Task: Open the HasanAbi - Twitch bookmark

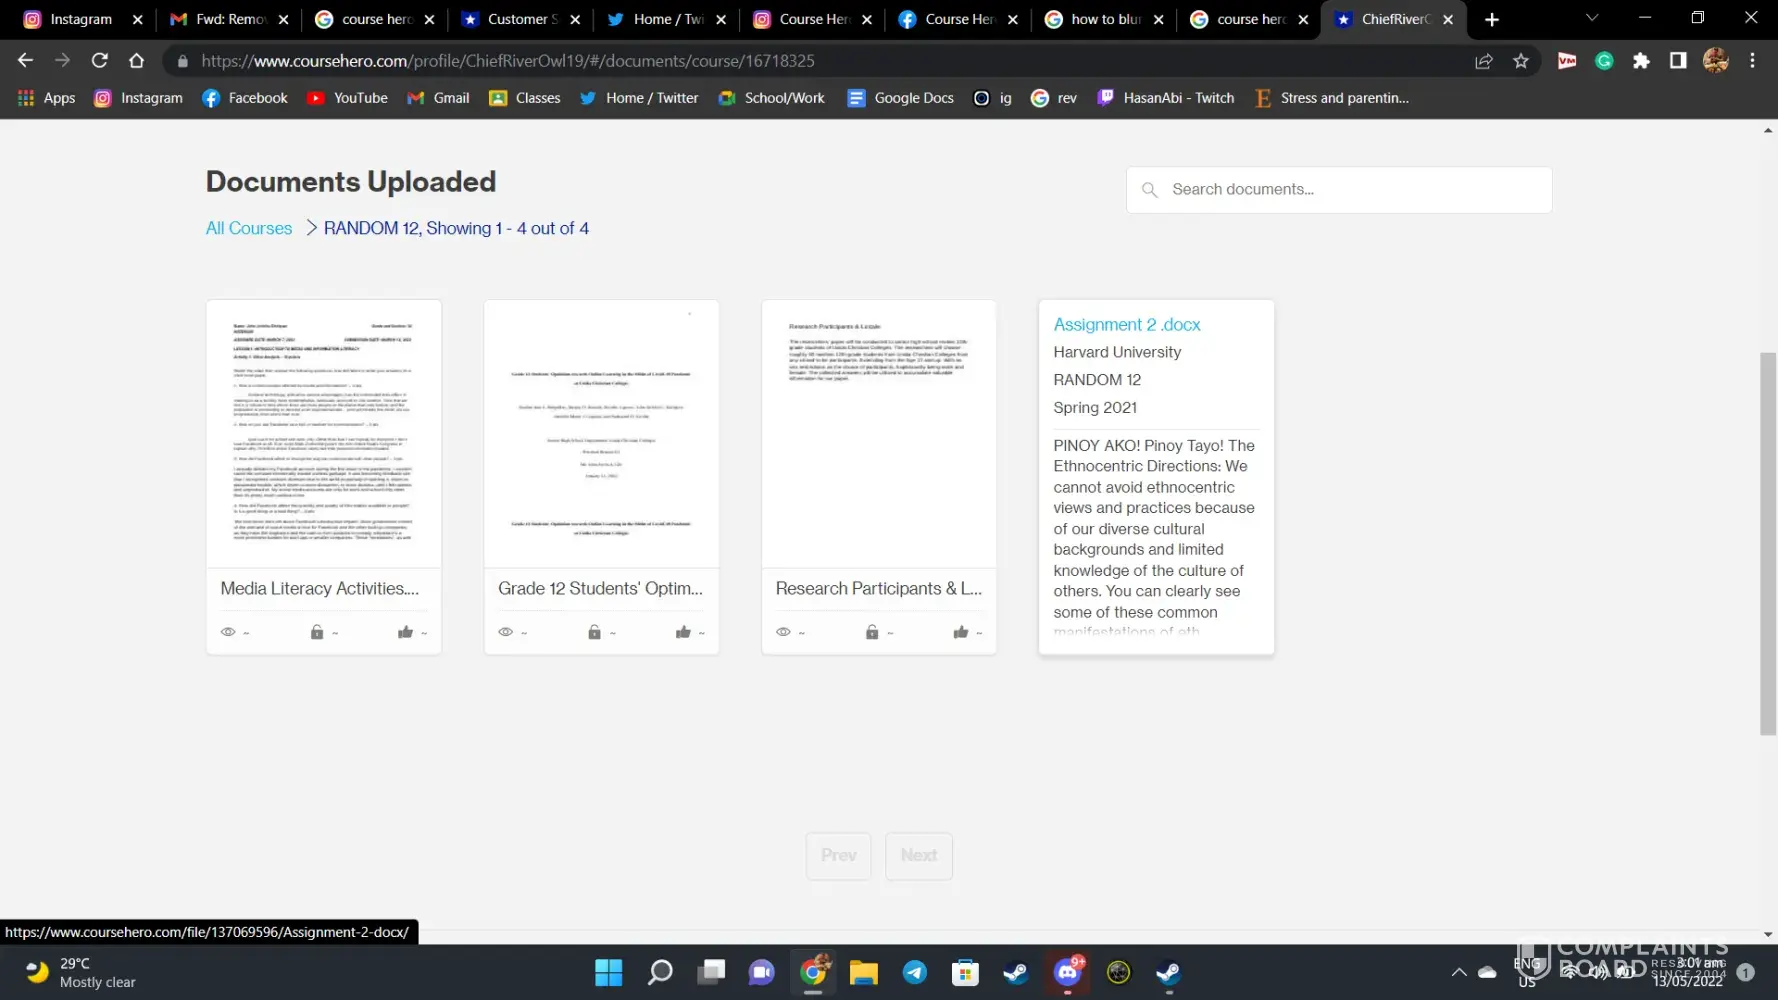Action: click(1166, 98)
